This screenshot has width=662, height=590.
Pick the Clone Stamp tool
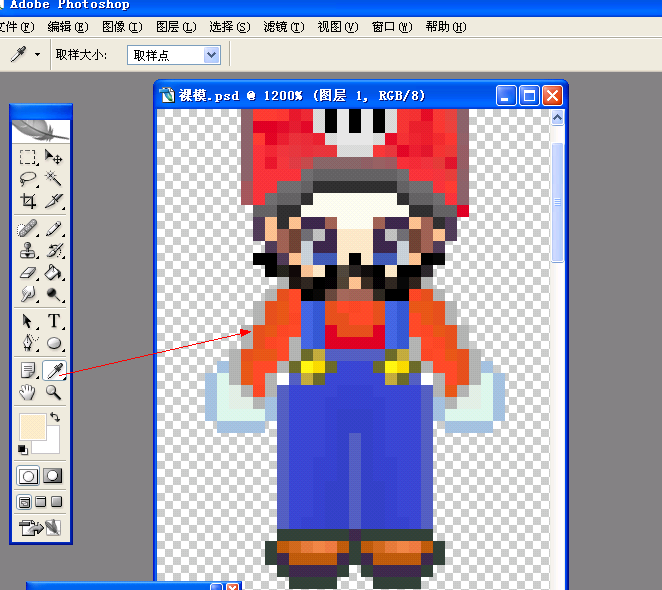click(x=28, y=250)
